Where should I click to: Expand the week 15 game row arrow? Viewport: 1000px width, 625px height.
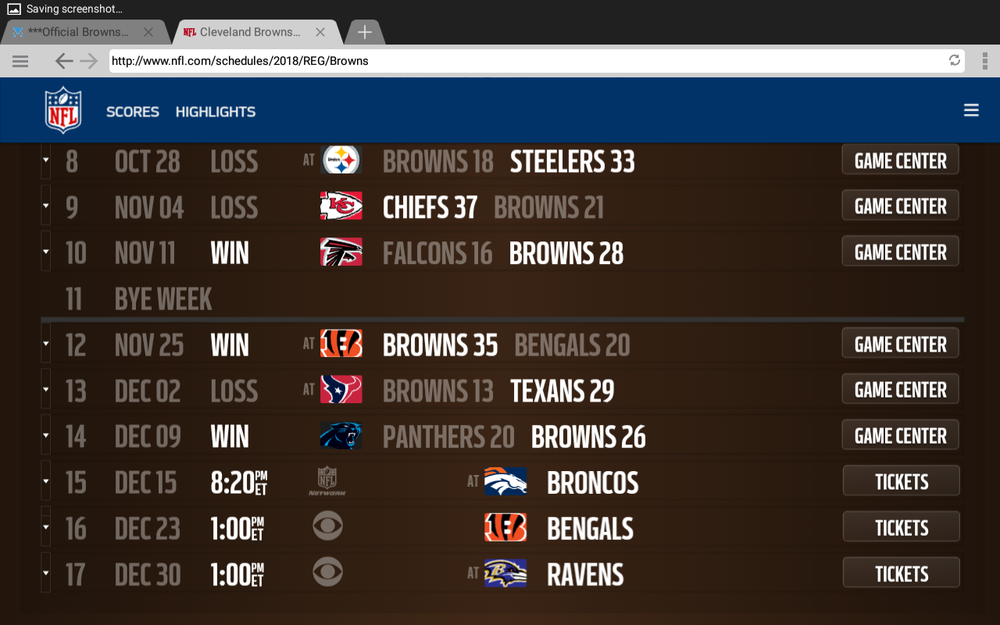[46, 481]
